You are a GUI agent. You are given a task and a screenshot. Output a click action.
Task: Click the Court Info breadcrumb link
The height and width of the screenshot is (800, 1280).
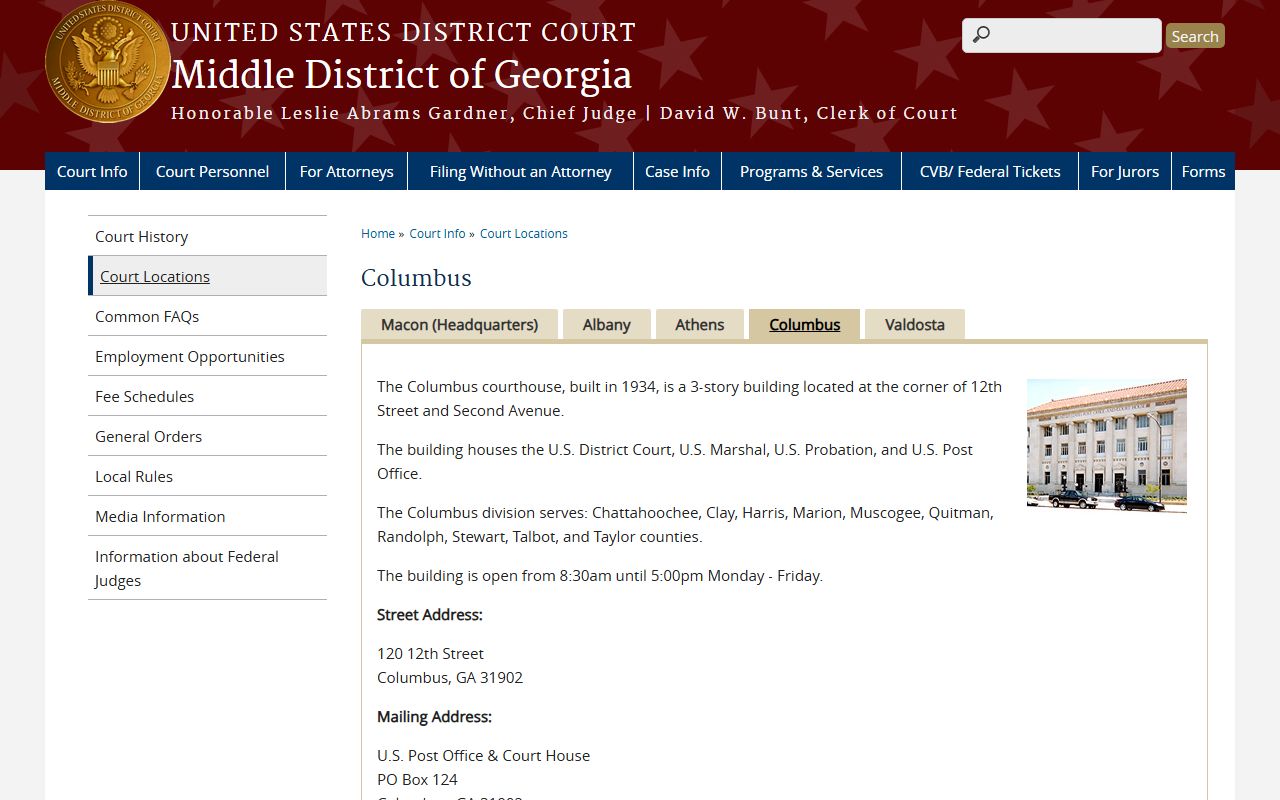click(437, 233)
